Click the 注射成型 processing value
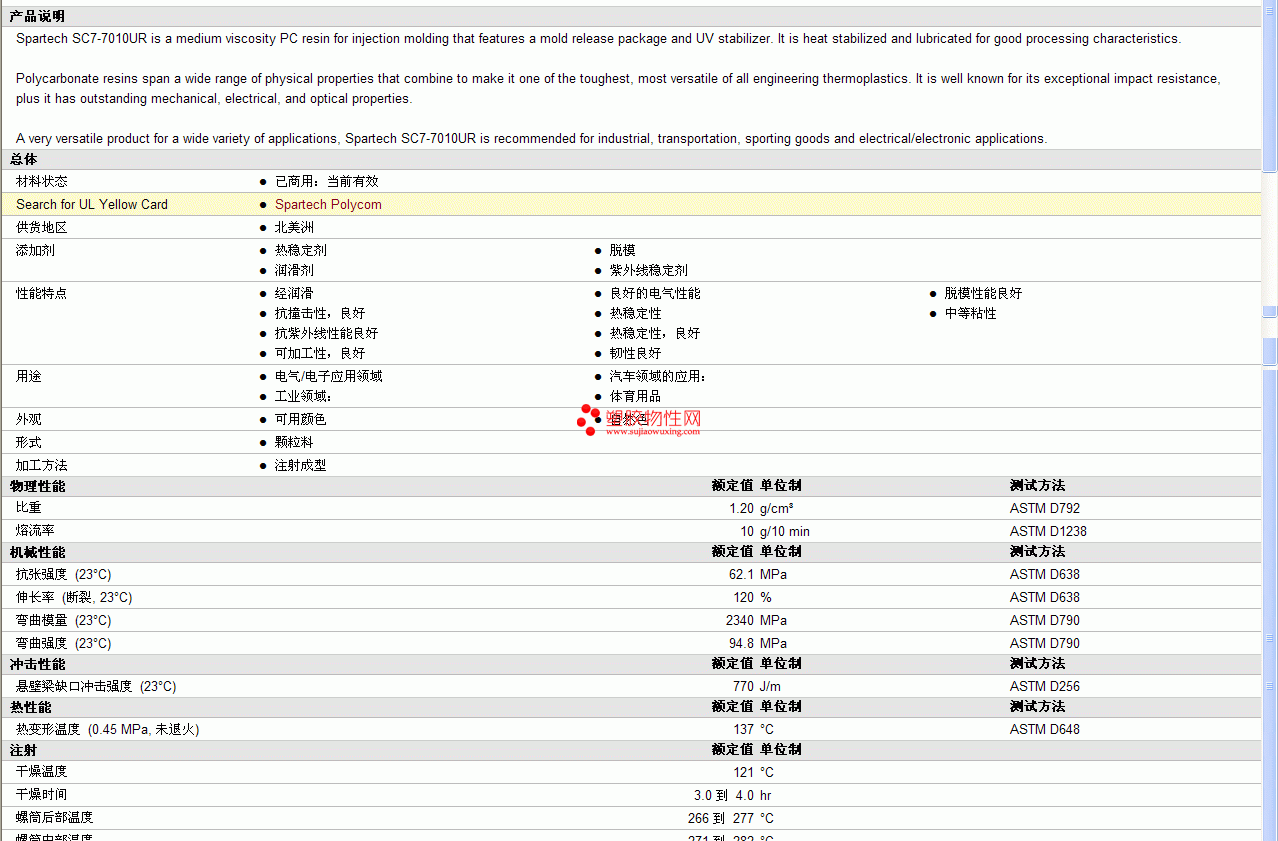The width and height of the screenshot is (1278, 841). 301,465
